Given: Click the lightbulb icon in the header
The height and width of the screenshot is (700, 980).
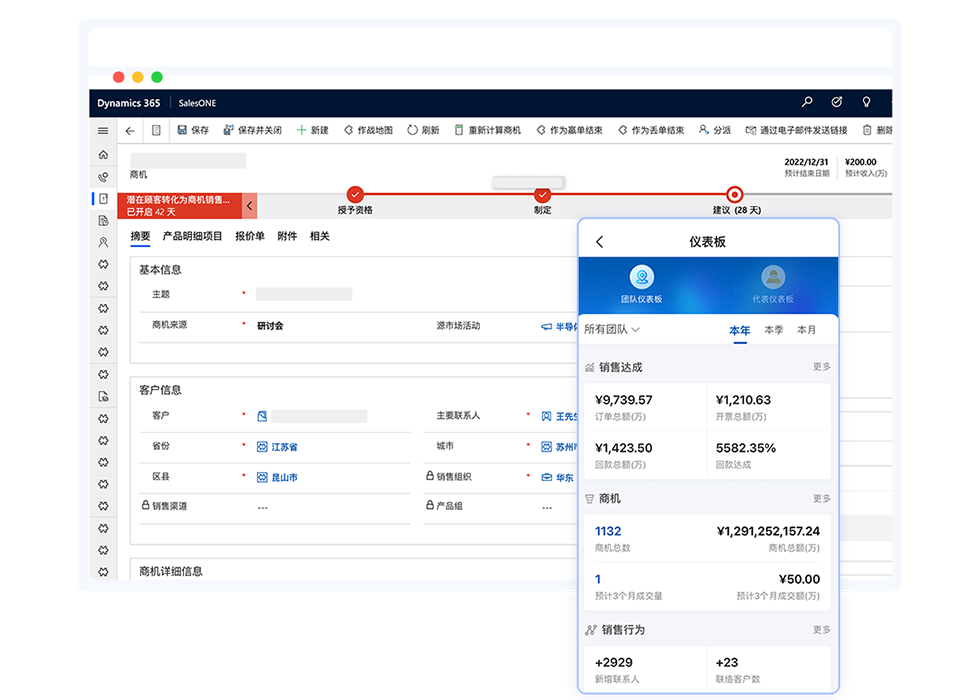Looking at the screenshot, I should 866,103.
